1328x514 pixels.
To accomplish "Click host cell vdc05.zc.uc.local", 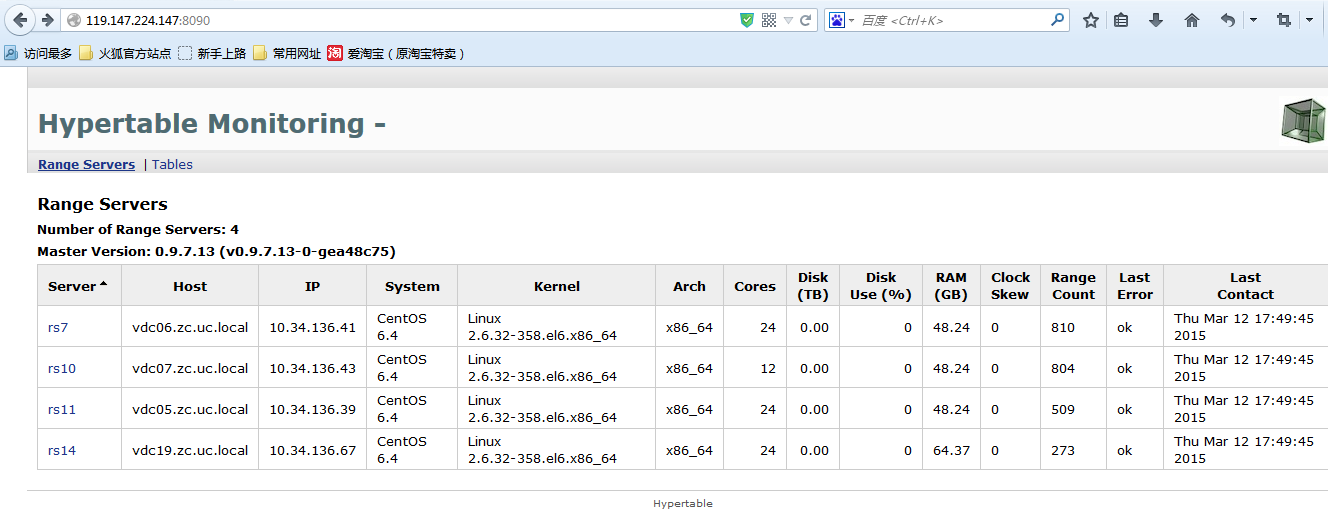I will [190, 409].
